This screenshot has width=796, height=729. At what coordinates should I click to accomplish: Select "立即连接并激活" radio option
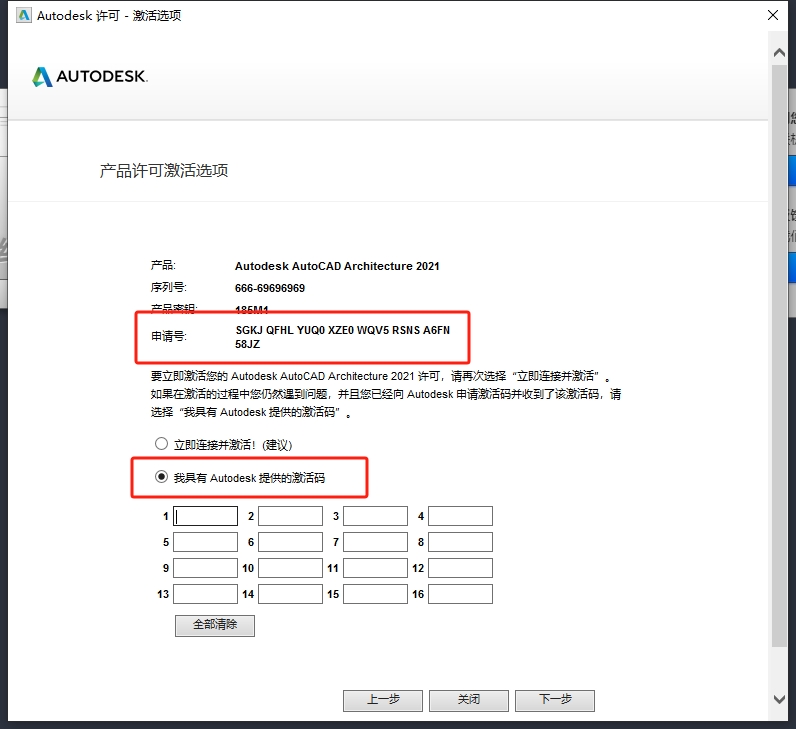pos(161,444)
